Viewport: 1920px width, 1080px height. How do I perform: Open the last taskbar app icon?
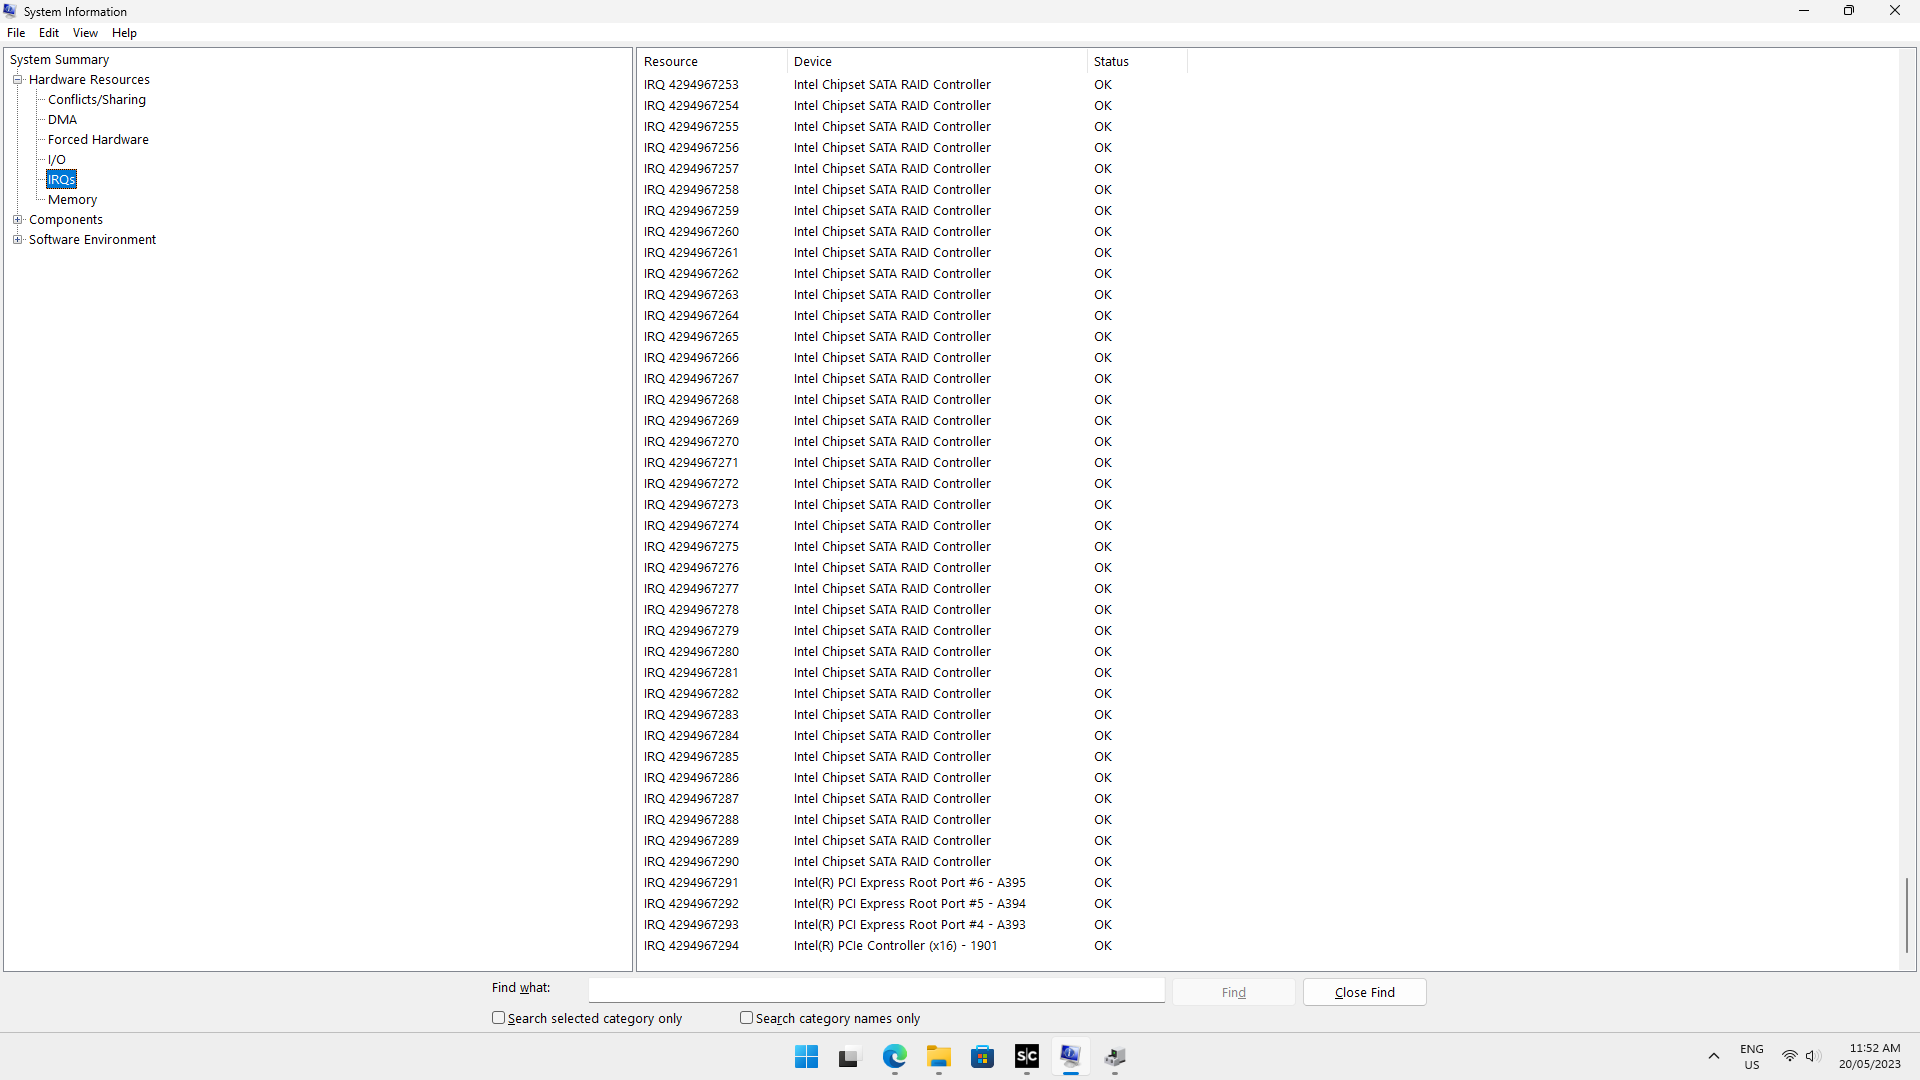pos(1115,1057)
